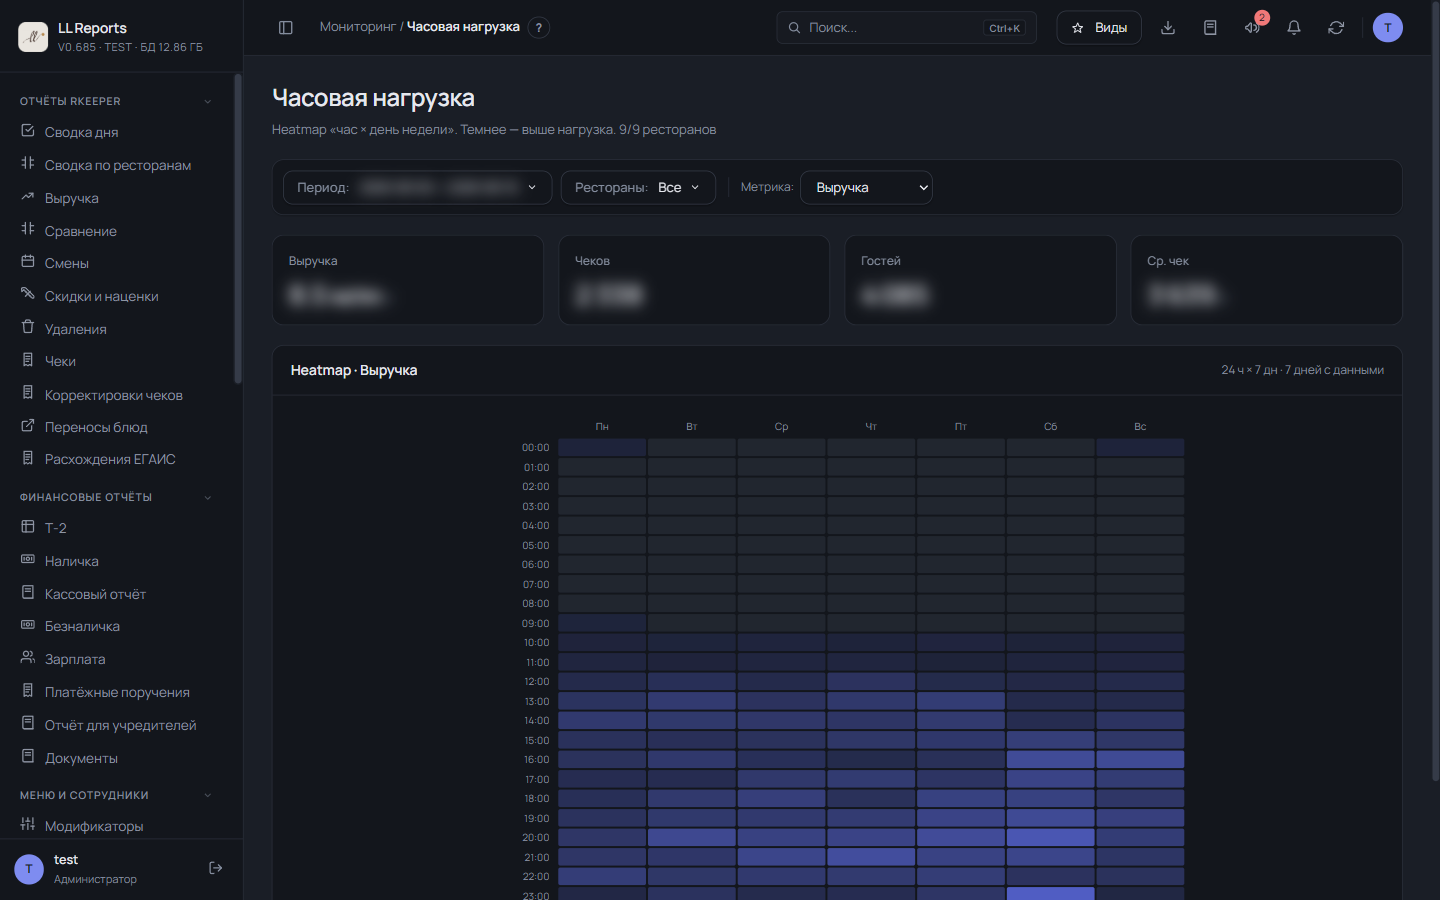Toggle the sidebar panel icon
This screenshot has height=900, width=1440.
point(286,28)
